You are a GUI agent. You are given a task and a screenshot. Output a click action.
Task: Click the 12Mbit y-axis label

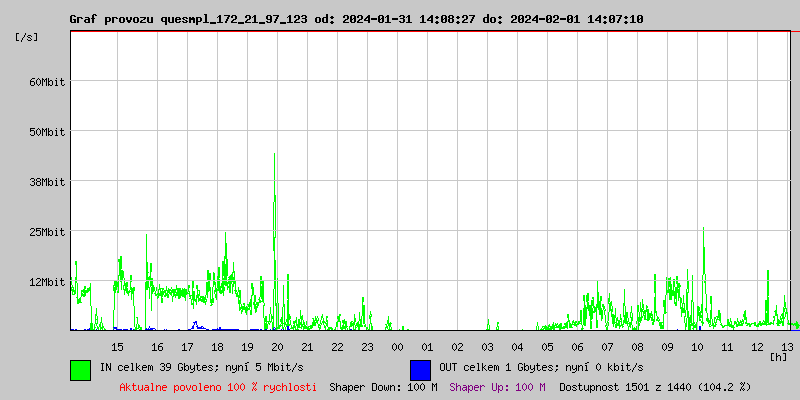tap(46, 282)
